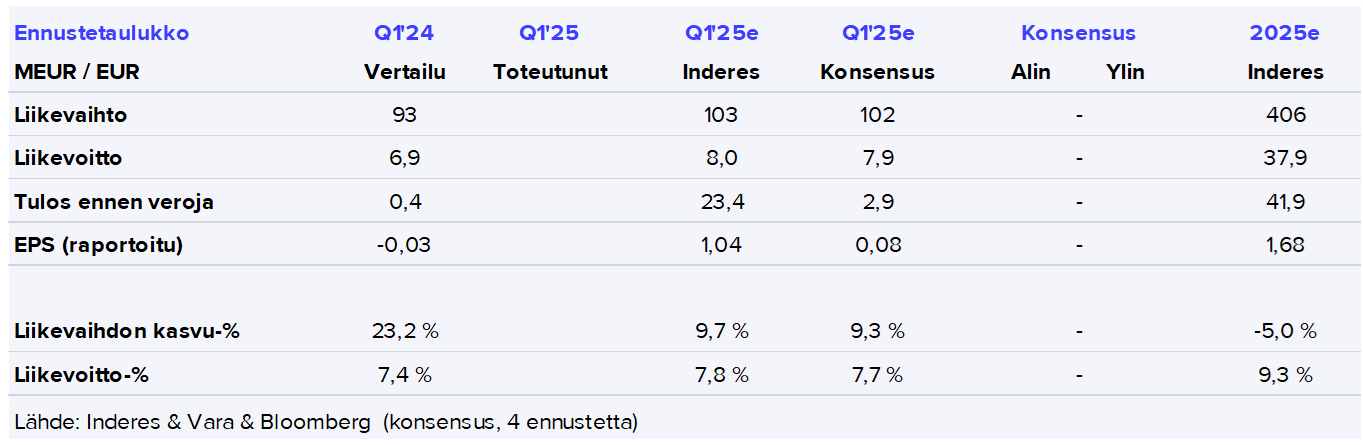Select the Liikevaihdon kasvu-% row label
Viewport: 1363px width, 445px height.
click(x=127, y=331)
